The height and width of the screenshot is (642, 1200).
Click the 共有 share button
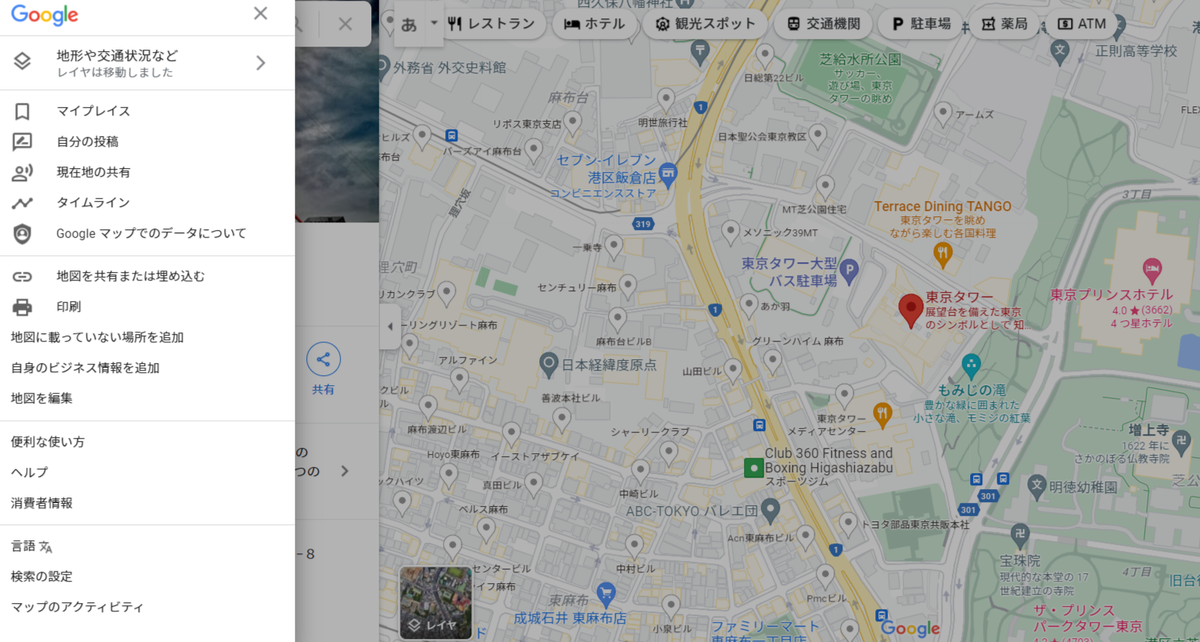point(323,360)
